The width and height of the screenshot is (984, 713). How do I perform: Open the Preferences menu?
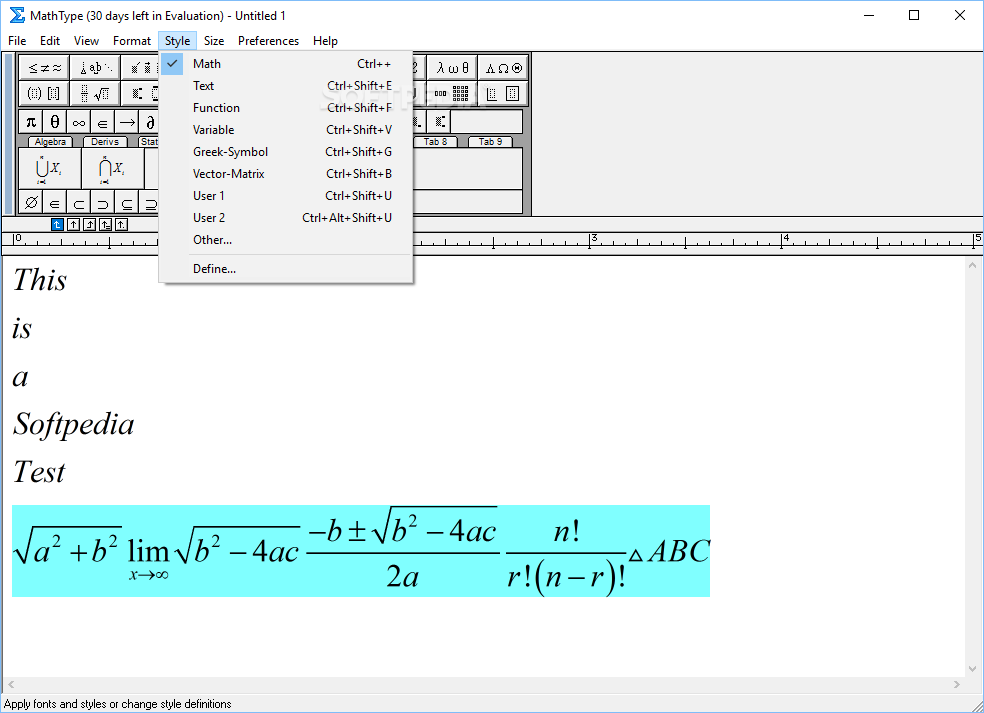[269, 41]
